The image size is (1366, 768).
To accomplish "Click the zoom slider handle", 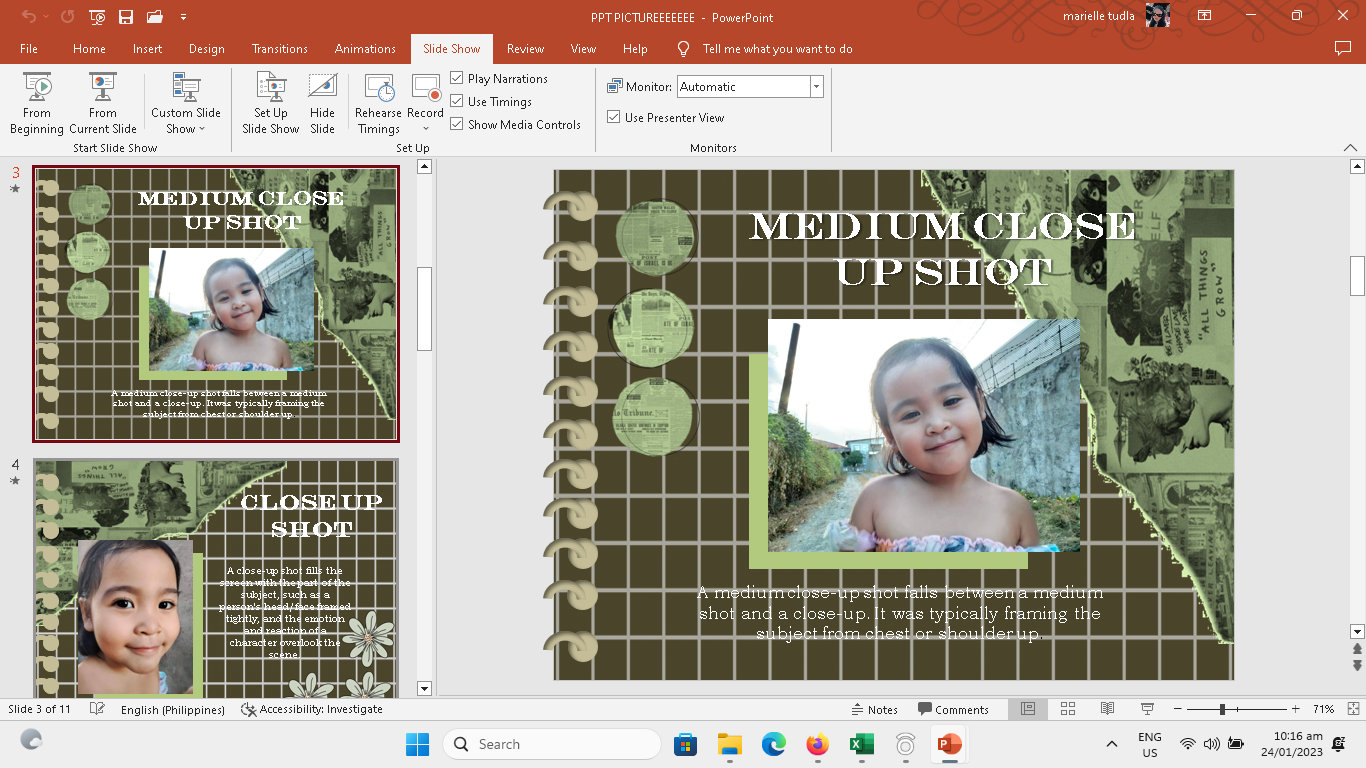I will tap(1221, 709).
